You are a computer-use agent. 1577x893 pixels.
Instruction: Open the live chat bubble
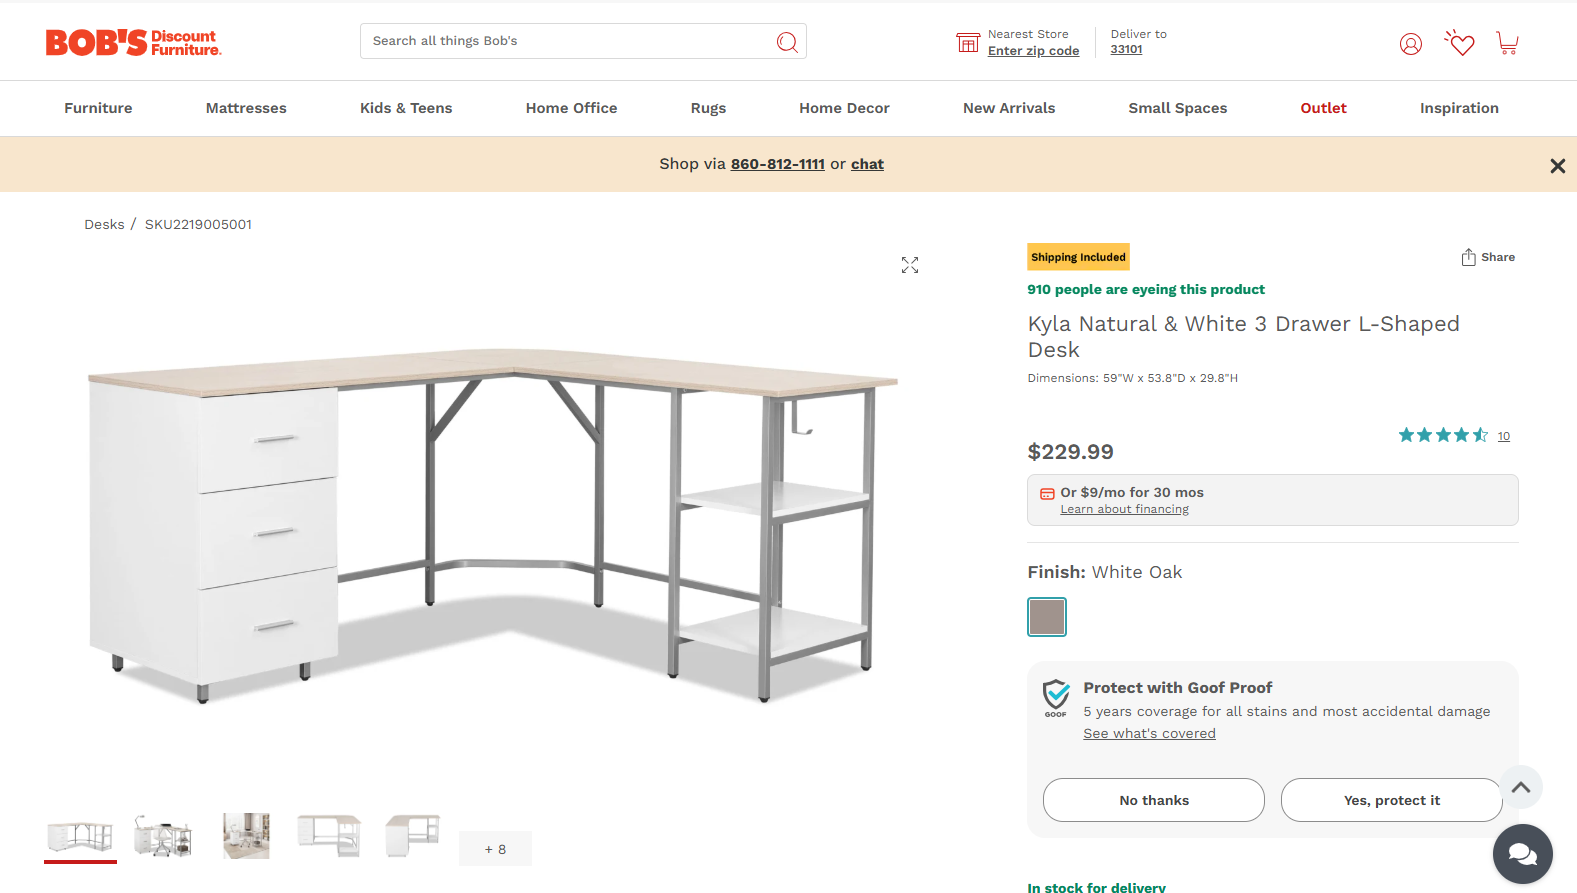coord(1522,854)
